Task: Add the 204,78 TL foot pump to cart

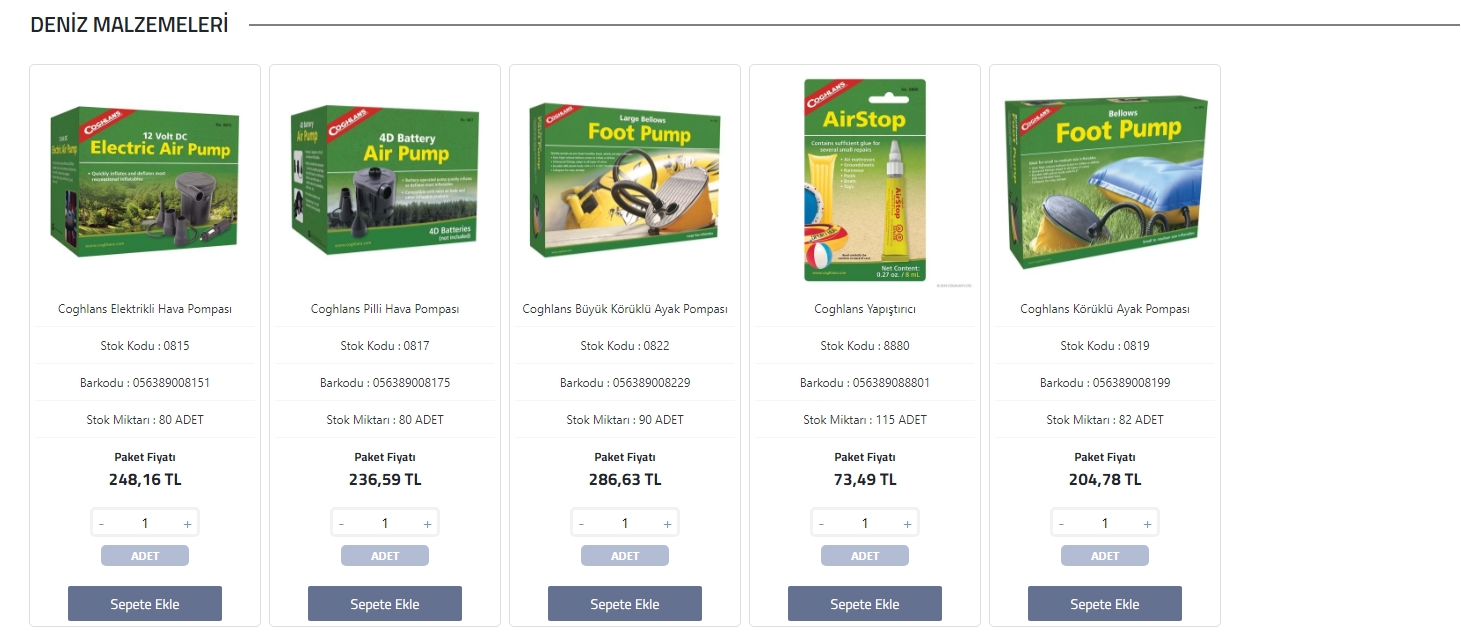Action: (1105, 604)
